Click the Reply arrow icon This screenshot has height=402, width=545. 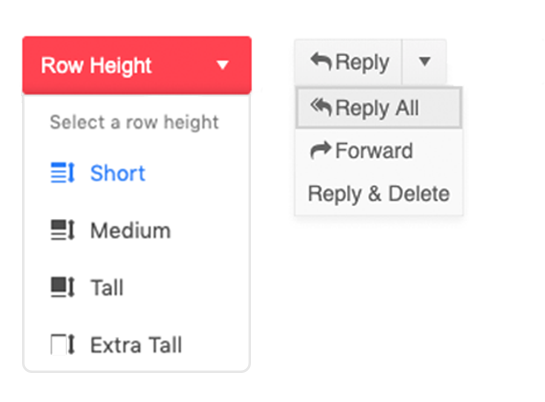pos(321,61)
